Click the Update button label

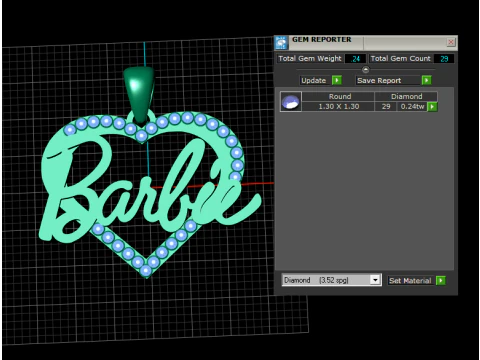[314, 80]
